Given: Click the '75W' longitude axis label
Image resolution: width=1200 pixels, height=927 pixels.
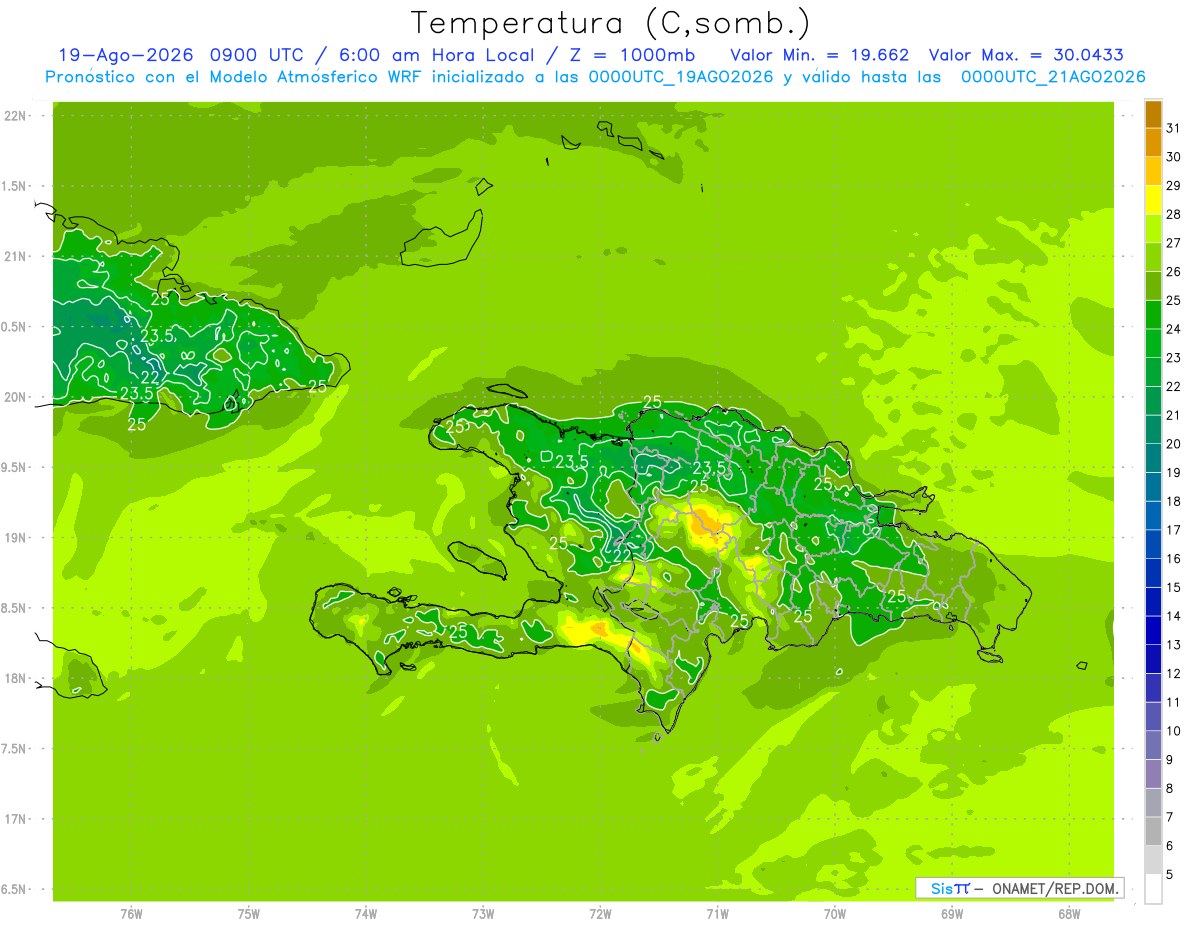Looking at the screenshot, I should pyautogui.click(x=249, y=914).
